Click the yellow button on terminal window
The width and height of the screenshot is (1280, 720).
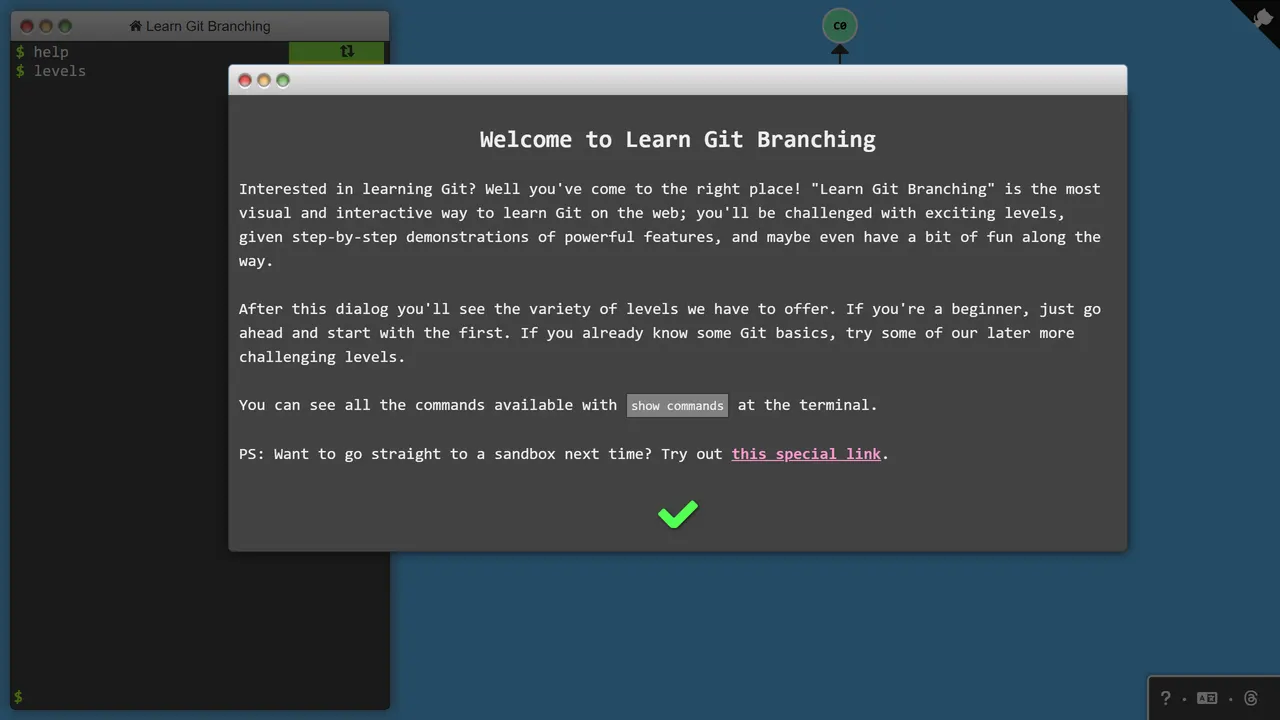[x=46, y=26]
